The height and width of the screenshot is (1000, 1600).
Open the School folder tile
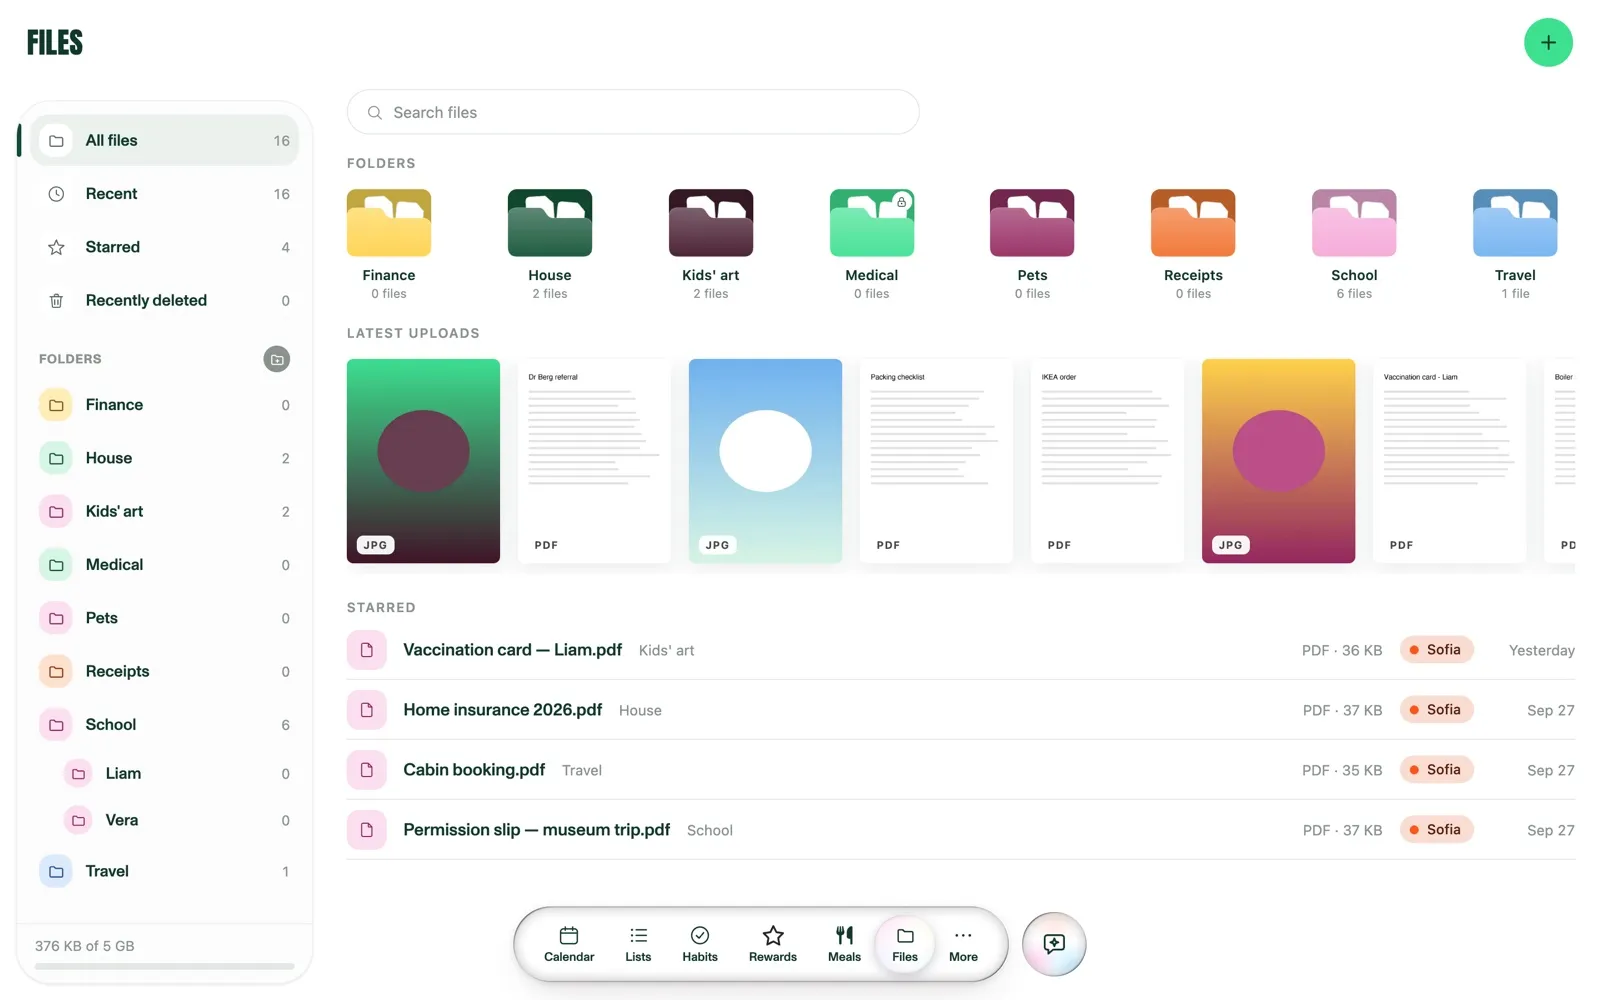(1354, 245)
